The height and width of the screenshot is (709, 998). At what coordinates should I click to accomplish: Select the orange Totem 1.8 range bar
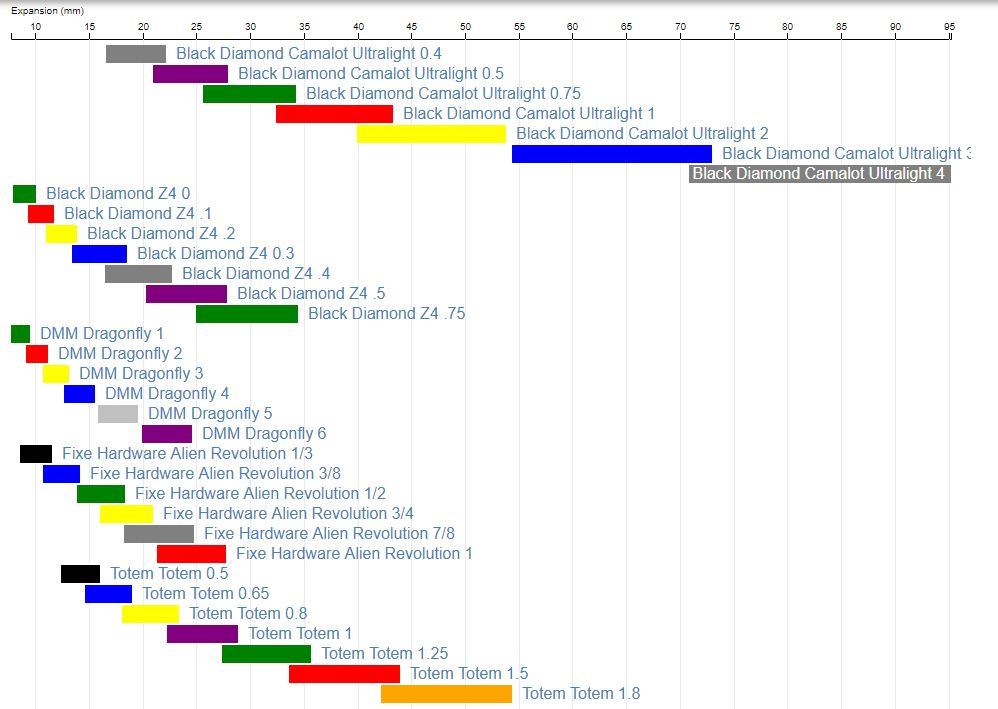(x=446, y=694)
